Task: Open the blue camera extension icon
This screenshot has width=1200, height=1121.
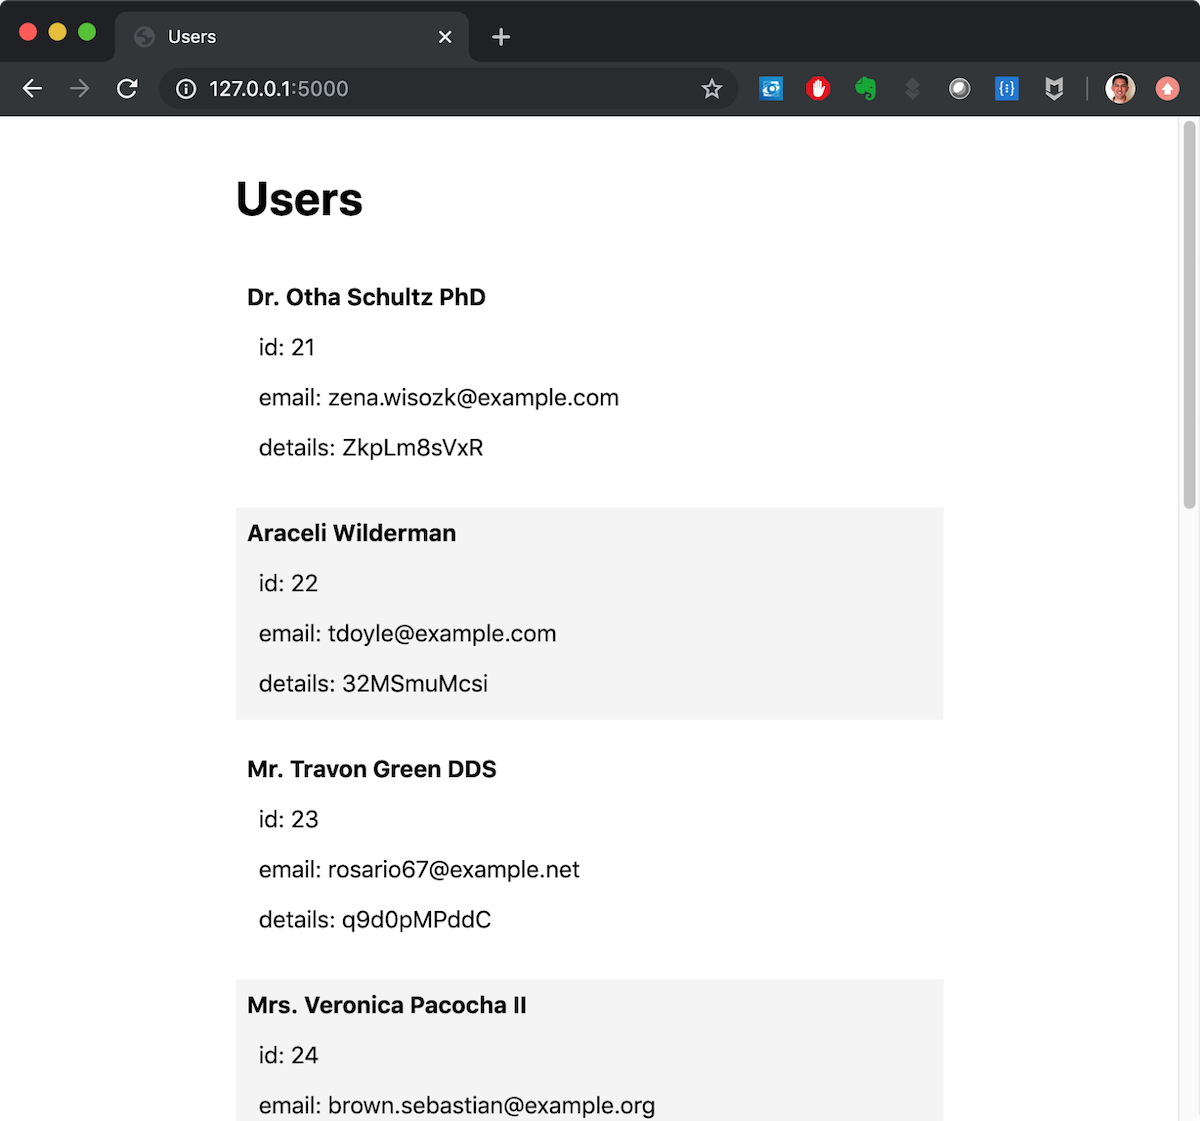Action: point(771,89)
